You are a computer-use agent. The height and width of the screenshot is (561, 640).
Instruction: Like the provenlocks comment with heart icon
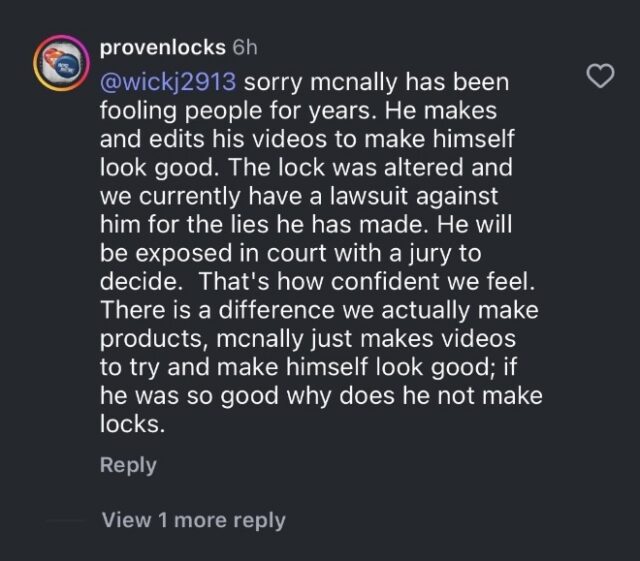(598, 76)
